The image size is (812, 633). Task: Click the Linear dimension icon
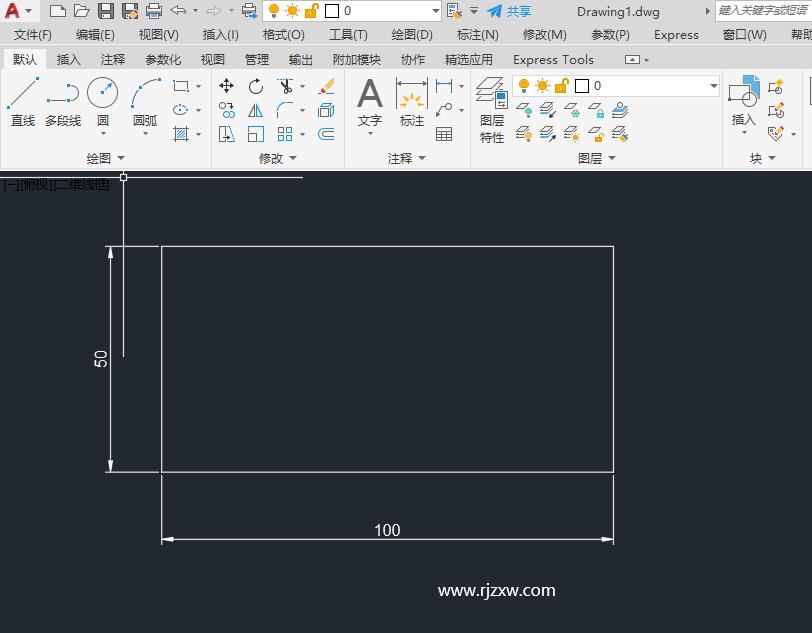tap(444, 86)
